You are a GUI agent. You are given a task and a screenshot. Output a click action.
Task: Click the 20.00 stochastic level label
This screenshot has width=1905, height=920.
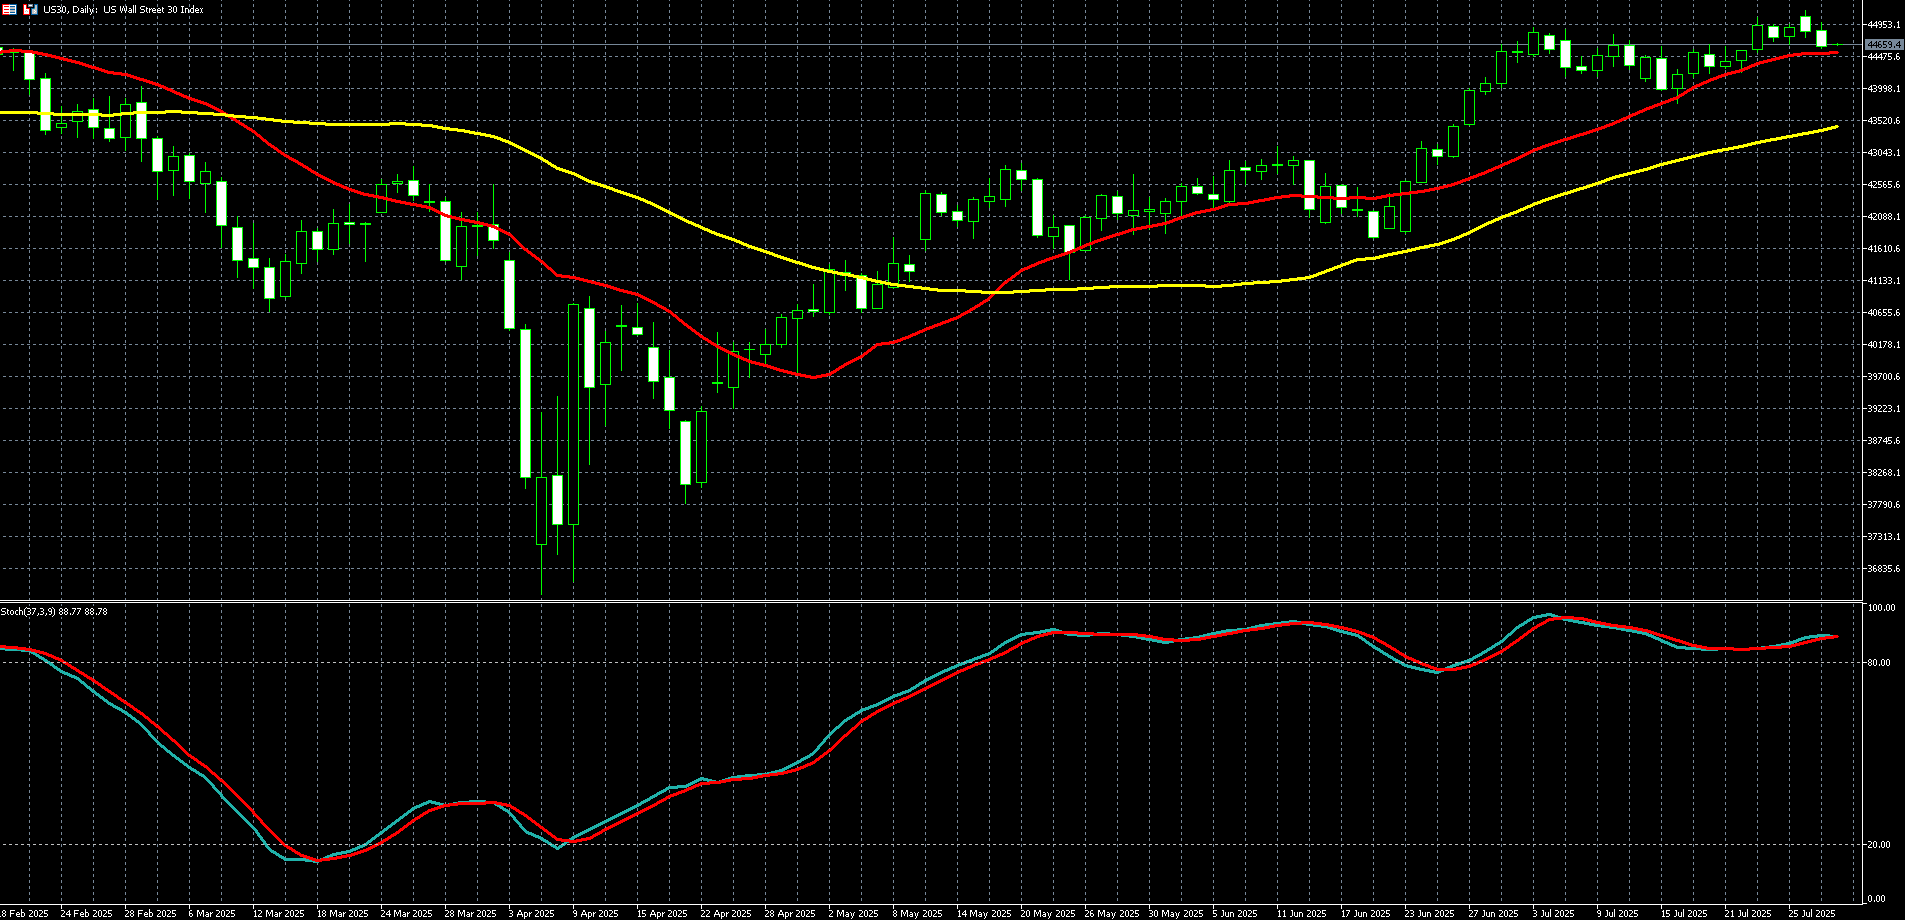click(x=1878, y=844)
